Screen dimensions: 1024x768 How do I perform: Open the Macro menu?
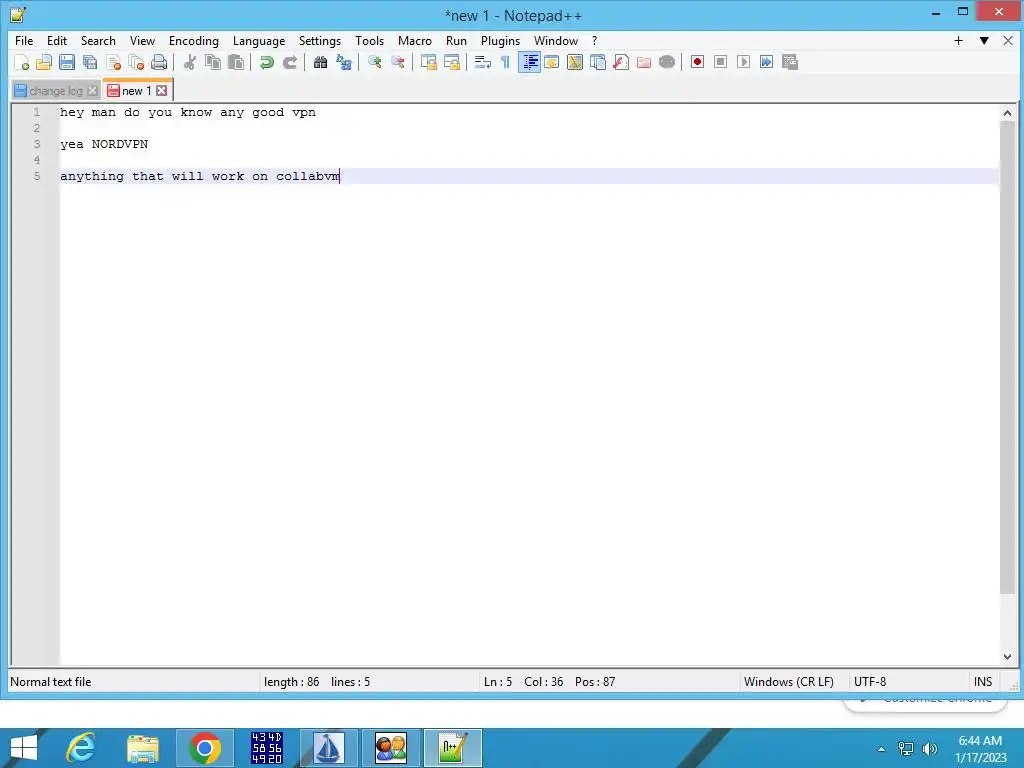coord(415,40)
